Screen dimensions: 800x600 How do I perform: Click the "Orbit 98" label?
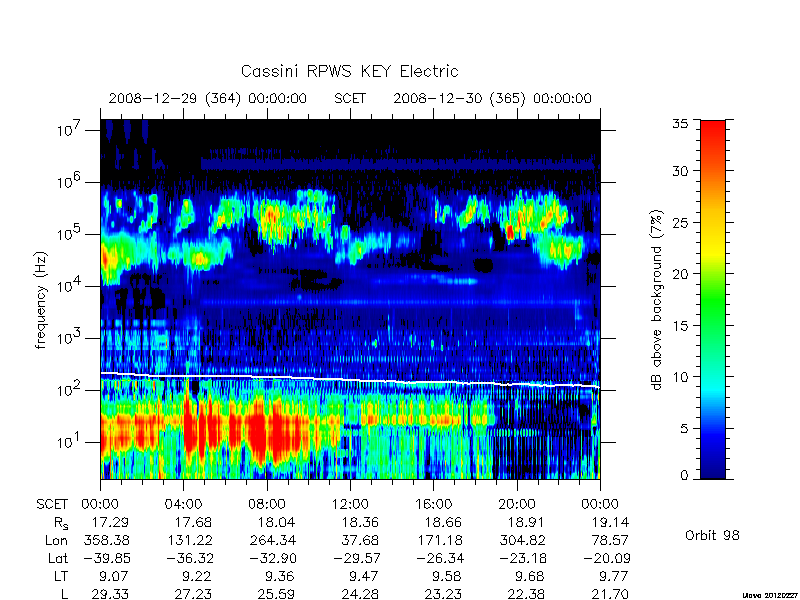pos(712,535)
